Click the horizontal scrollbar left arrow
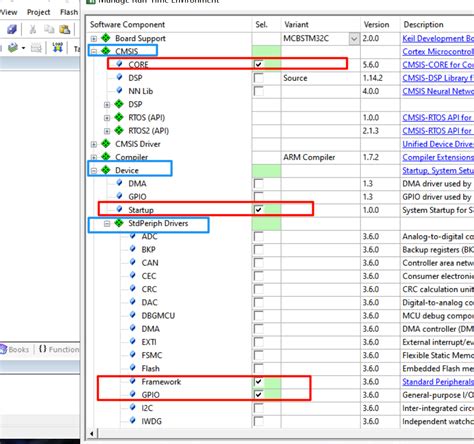Image resolution: width=474 pixels, height=444 pixels. click(x=92, y=434)
